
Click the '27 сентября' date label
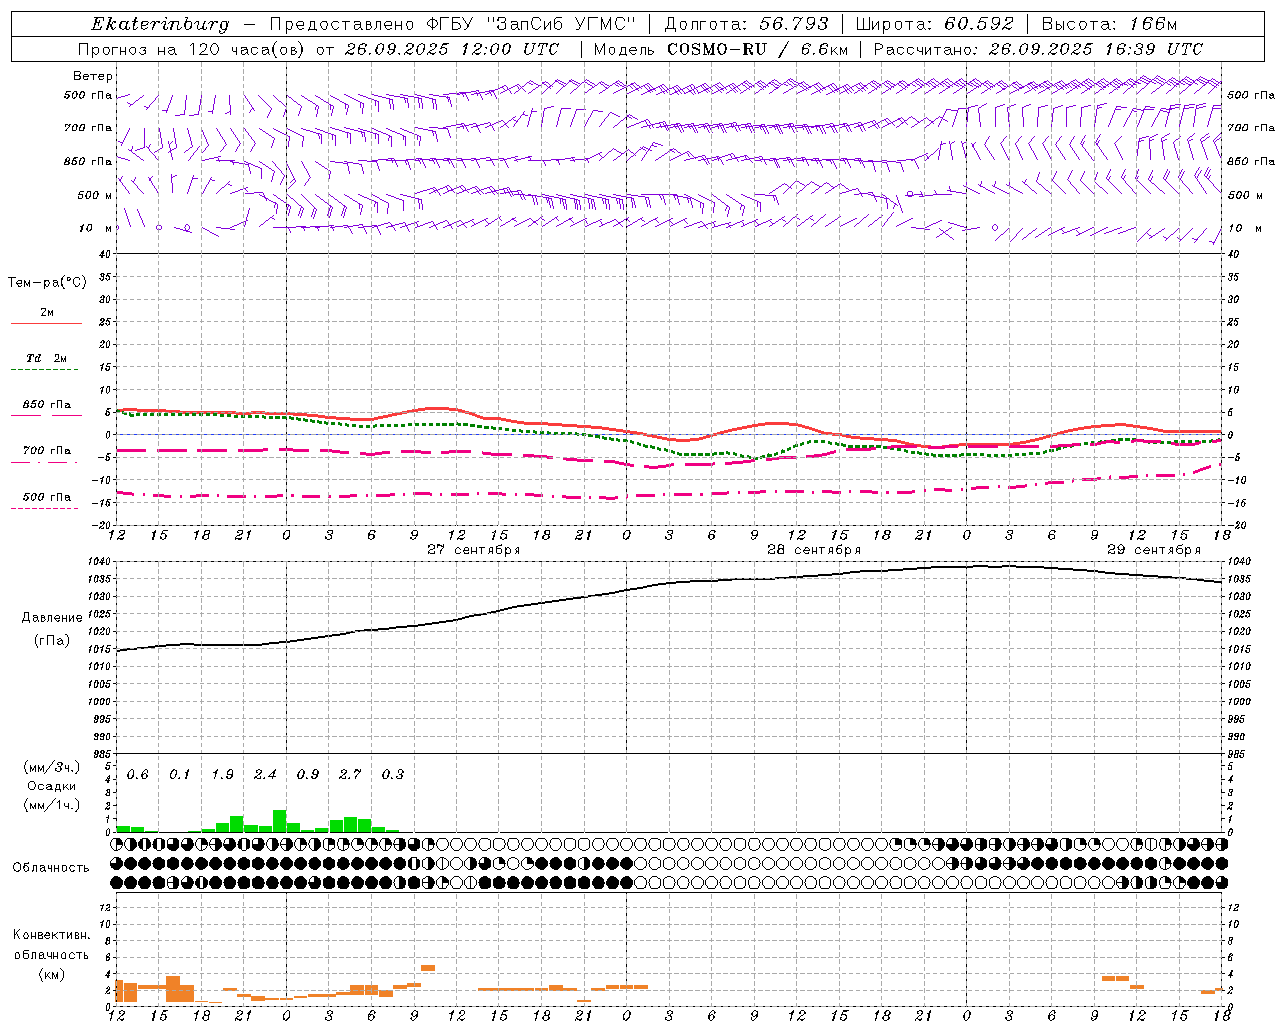tap(474, 550)
